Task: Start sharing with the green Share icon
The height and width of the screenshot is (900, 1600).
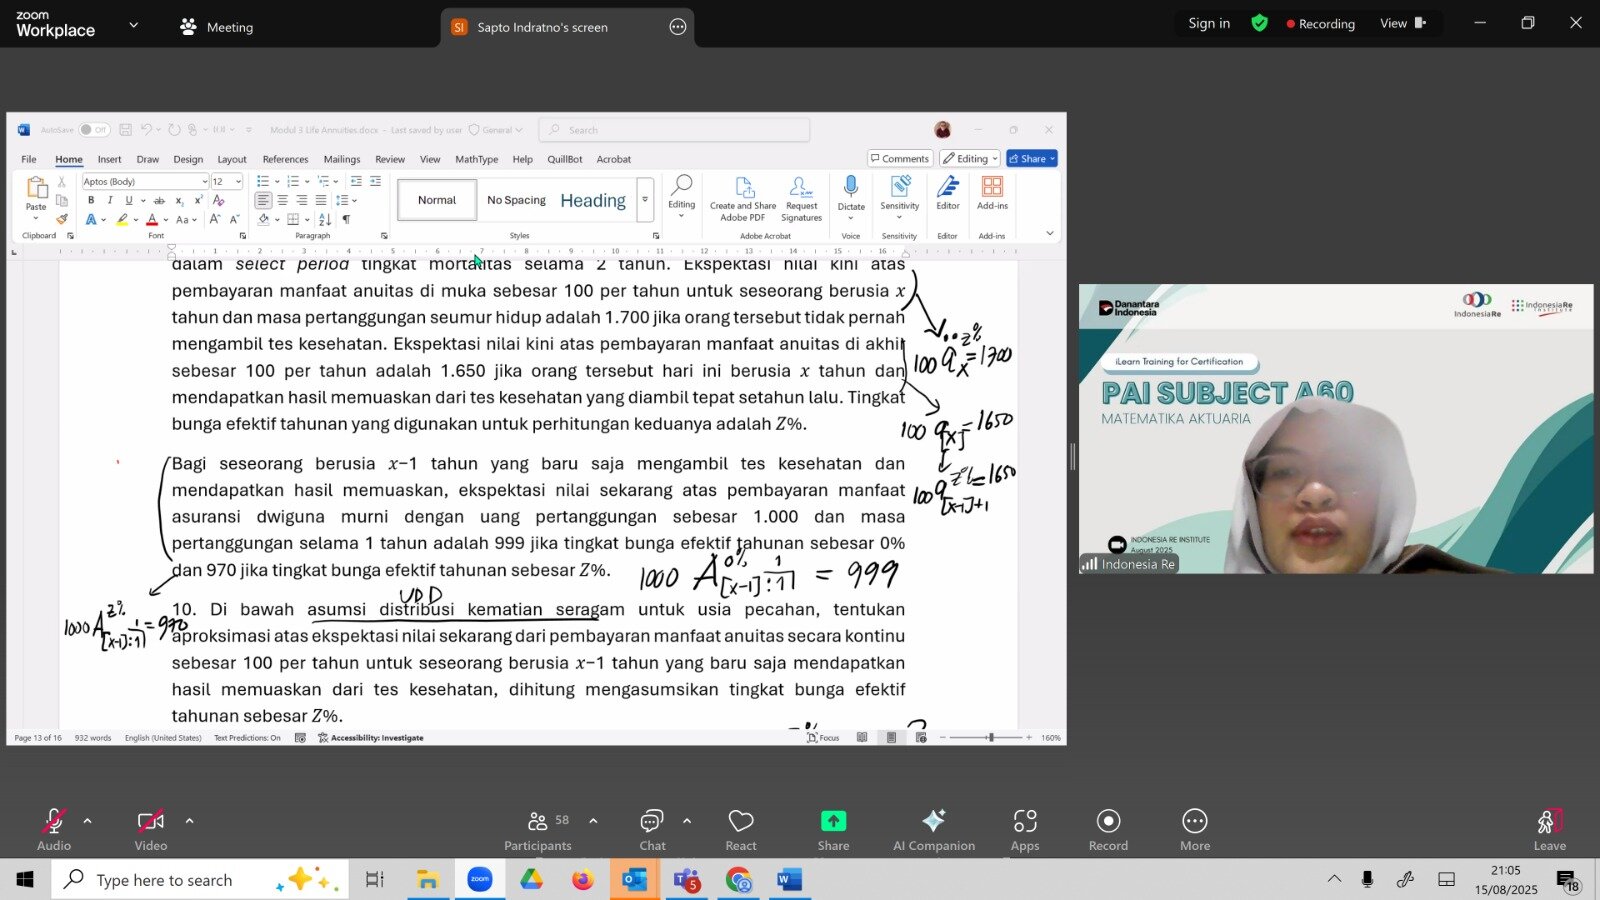Action: (833, 822)
